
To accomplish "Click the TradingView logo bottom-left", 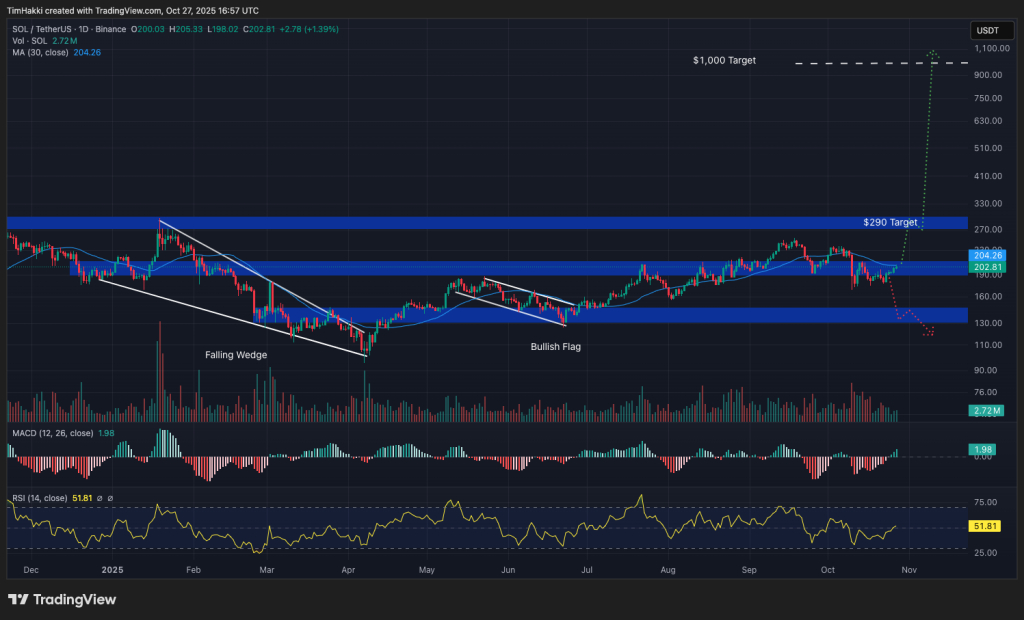I will (x=60, y=600).
